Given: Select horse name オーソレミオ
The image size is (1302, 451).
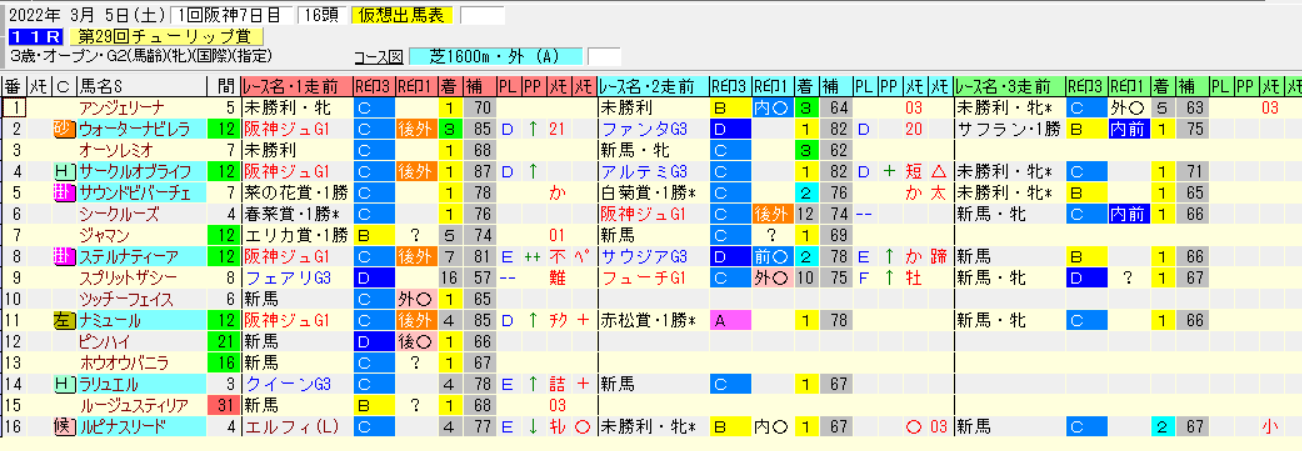Looking at the screenshot, I should pos(117,150).
